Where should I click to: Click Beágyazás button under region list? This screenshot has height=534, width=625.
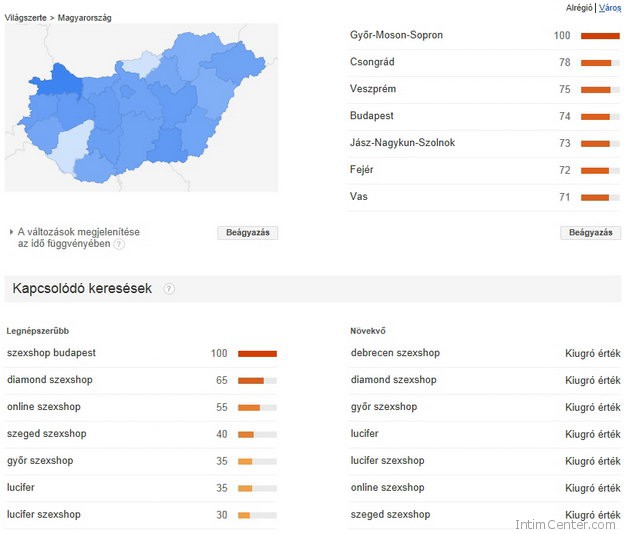click(x=590, y=232)
